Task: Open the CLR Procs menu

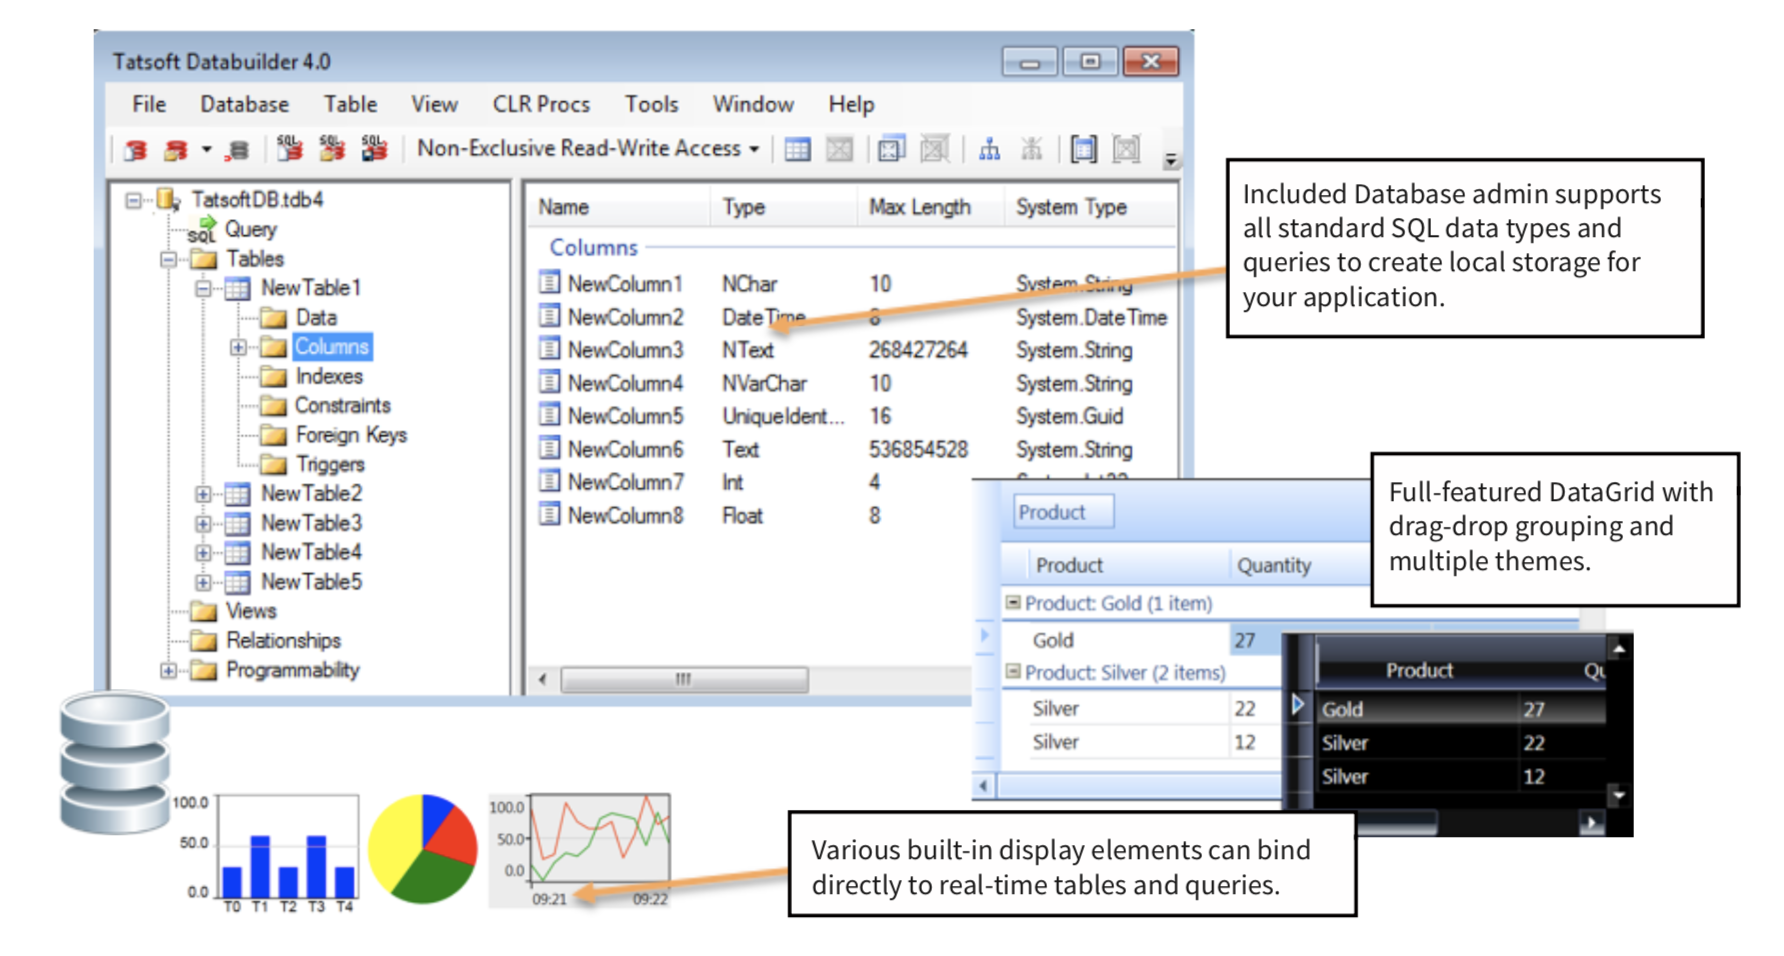Action: tap(541, 104)
